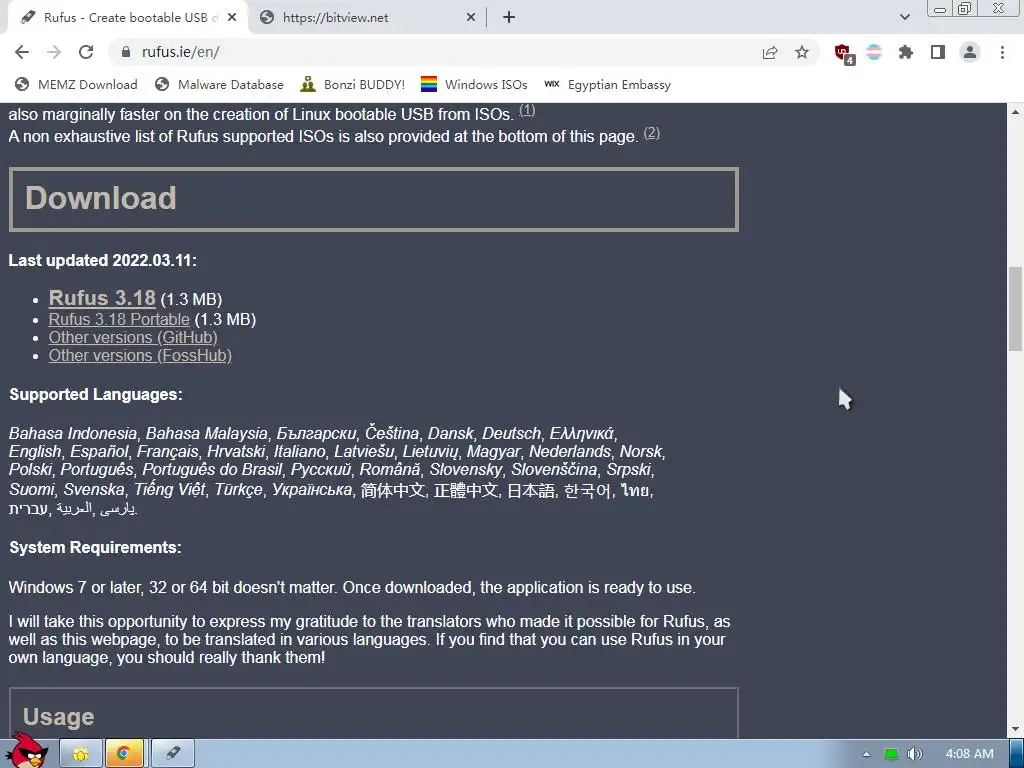Open Malware Database bookmark
The image size is (1024, 768).
219,84
